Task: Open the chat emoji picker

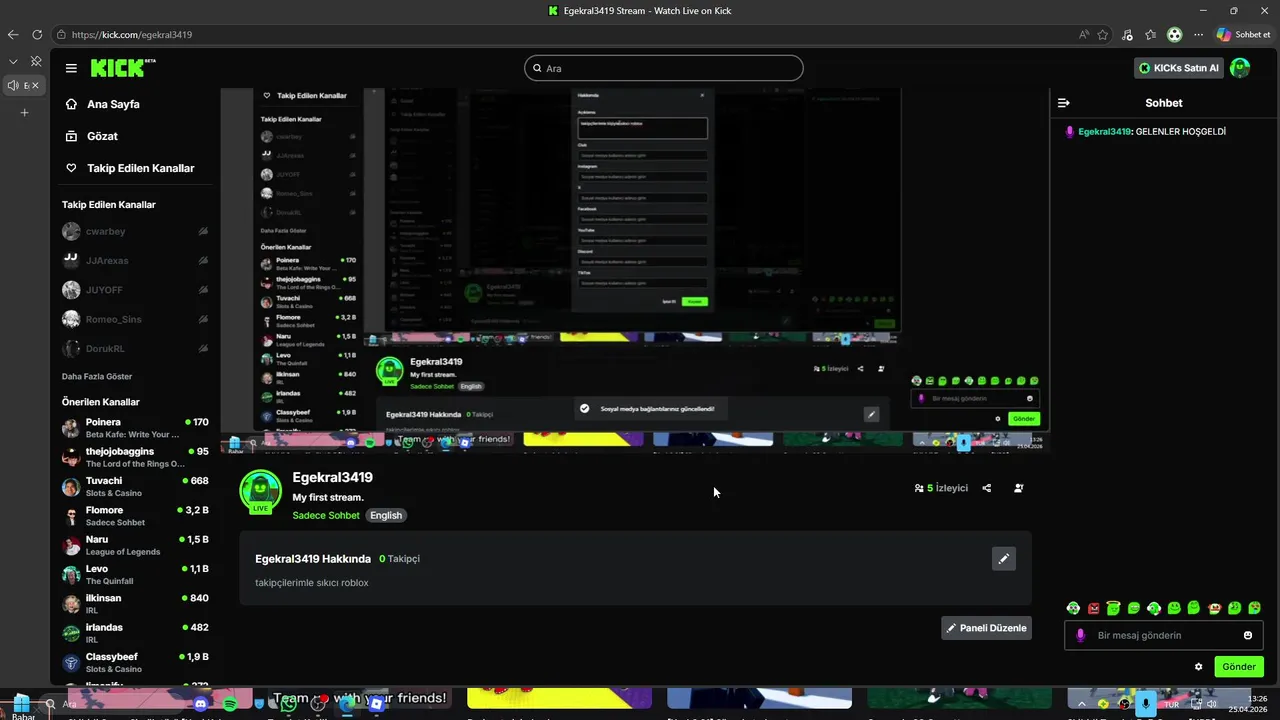Action: pos(1248,635)
